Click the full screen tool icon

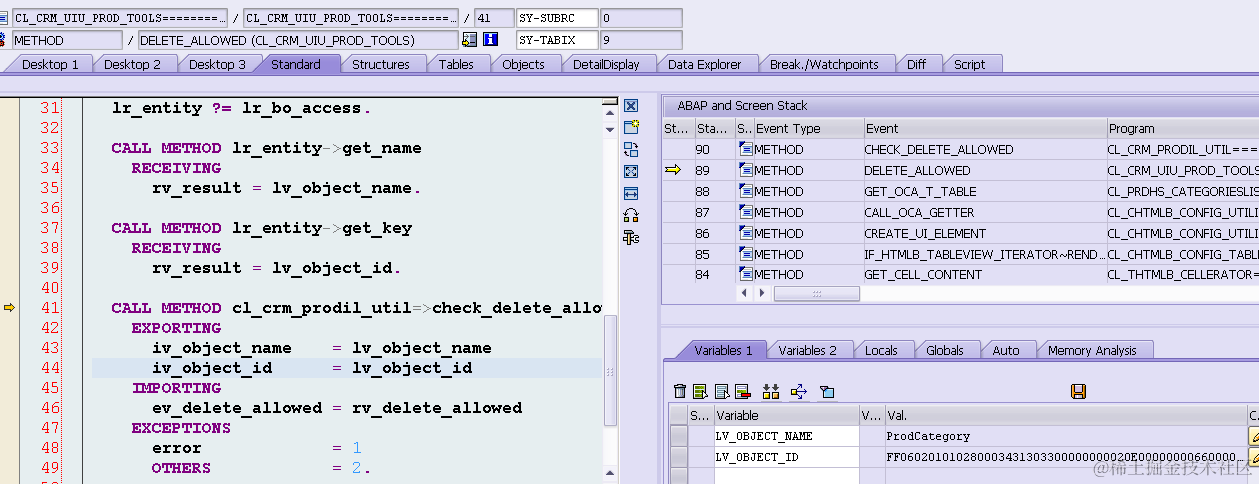pos(631,172)
